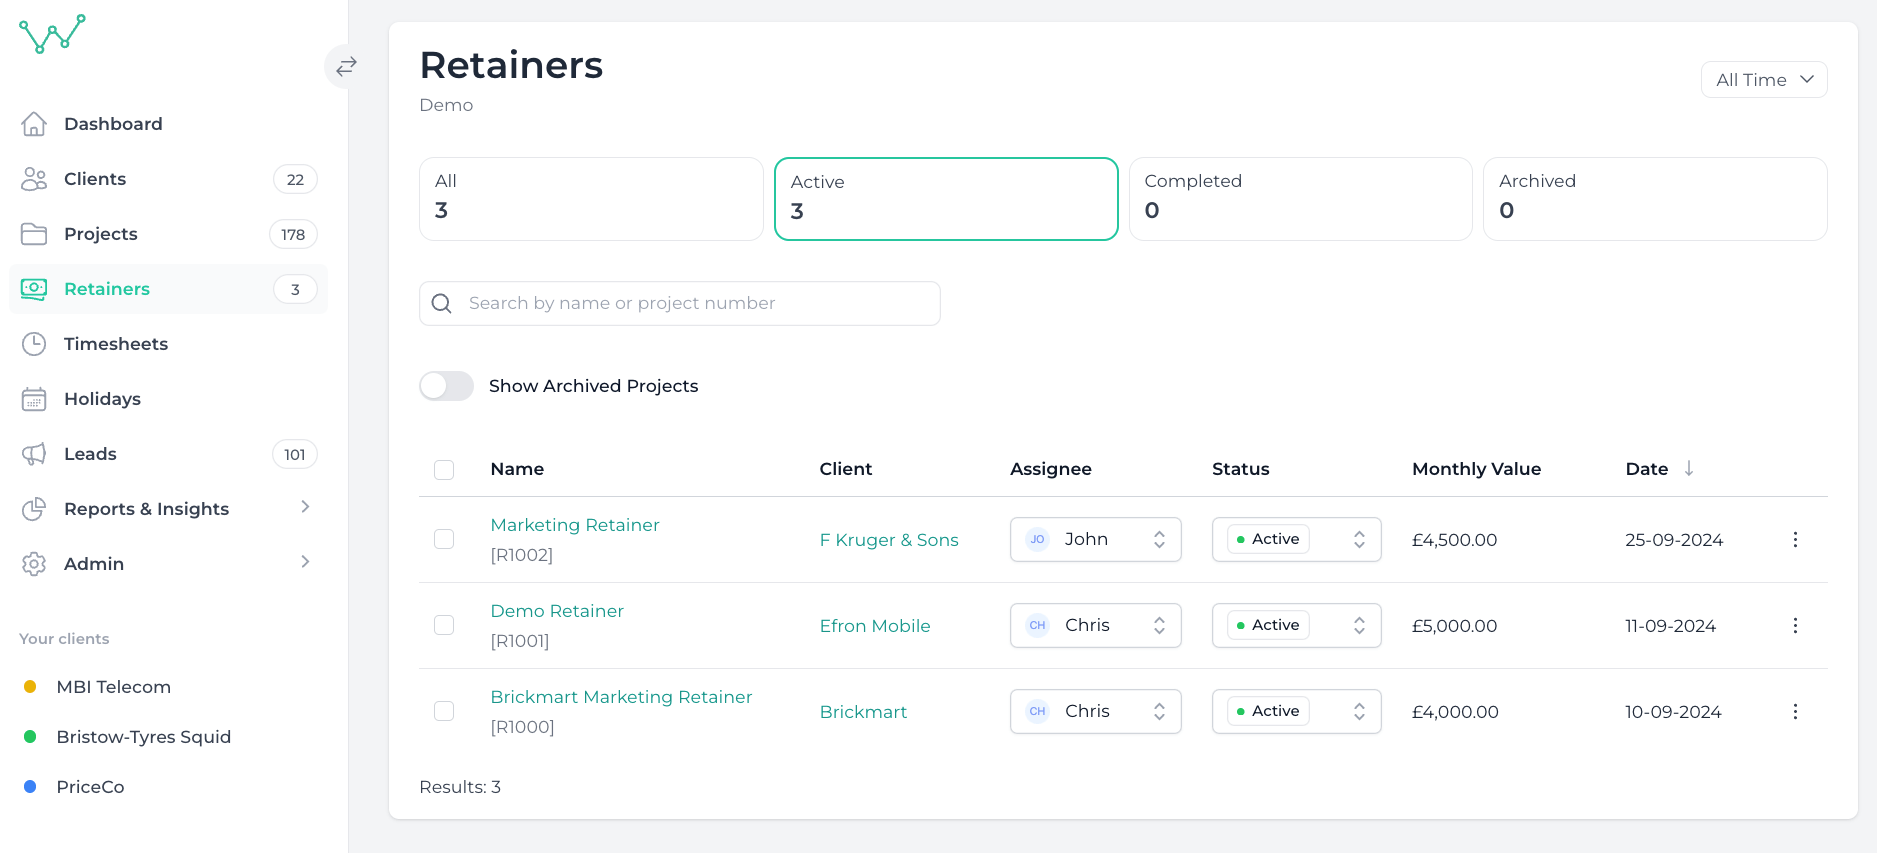Open the Efron Mobile client link
Viewport: 1877px width, 853px height.
(875, 626)
